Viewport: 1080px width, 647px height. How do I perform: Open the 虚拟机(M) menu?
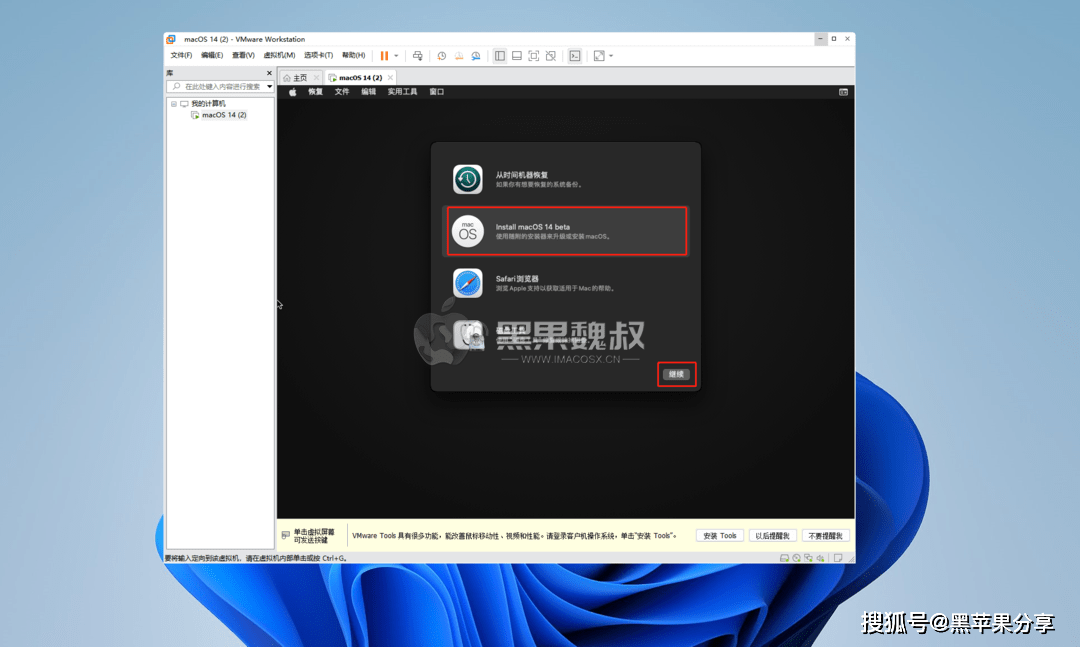pyautogui.click(x=279, y=55)
